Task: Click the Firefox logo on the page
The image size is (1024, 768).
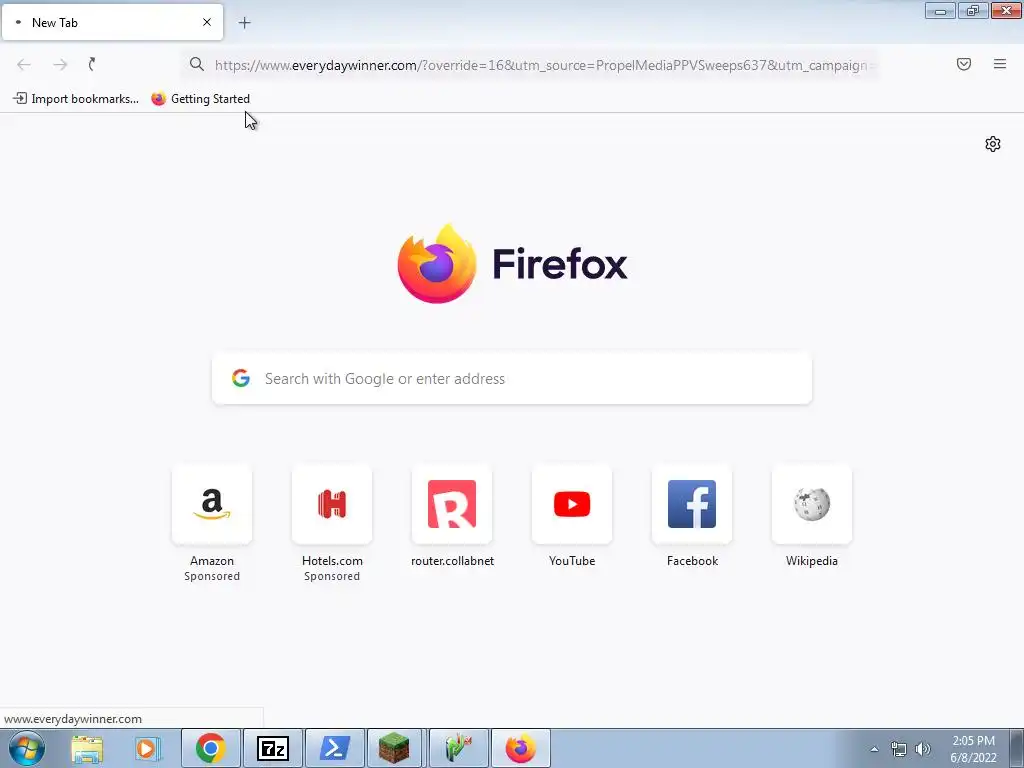Action: click(x=437, y=264)
